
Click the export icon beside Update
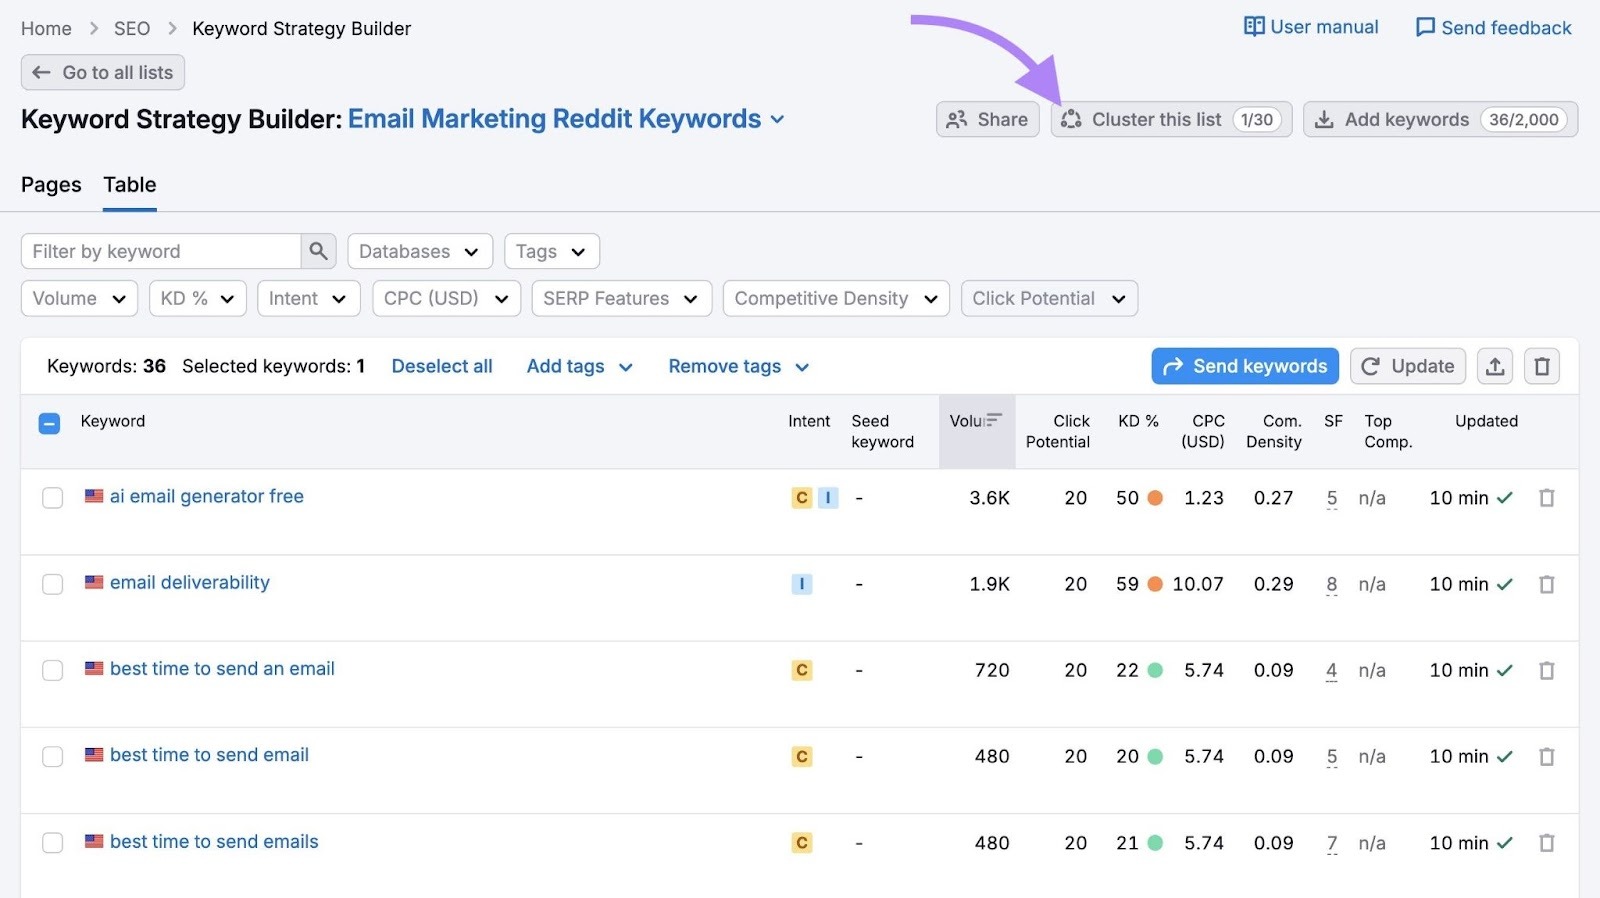click(x=1495, y=366)
